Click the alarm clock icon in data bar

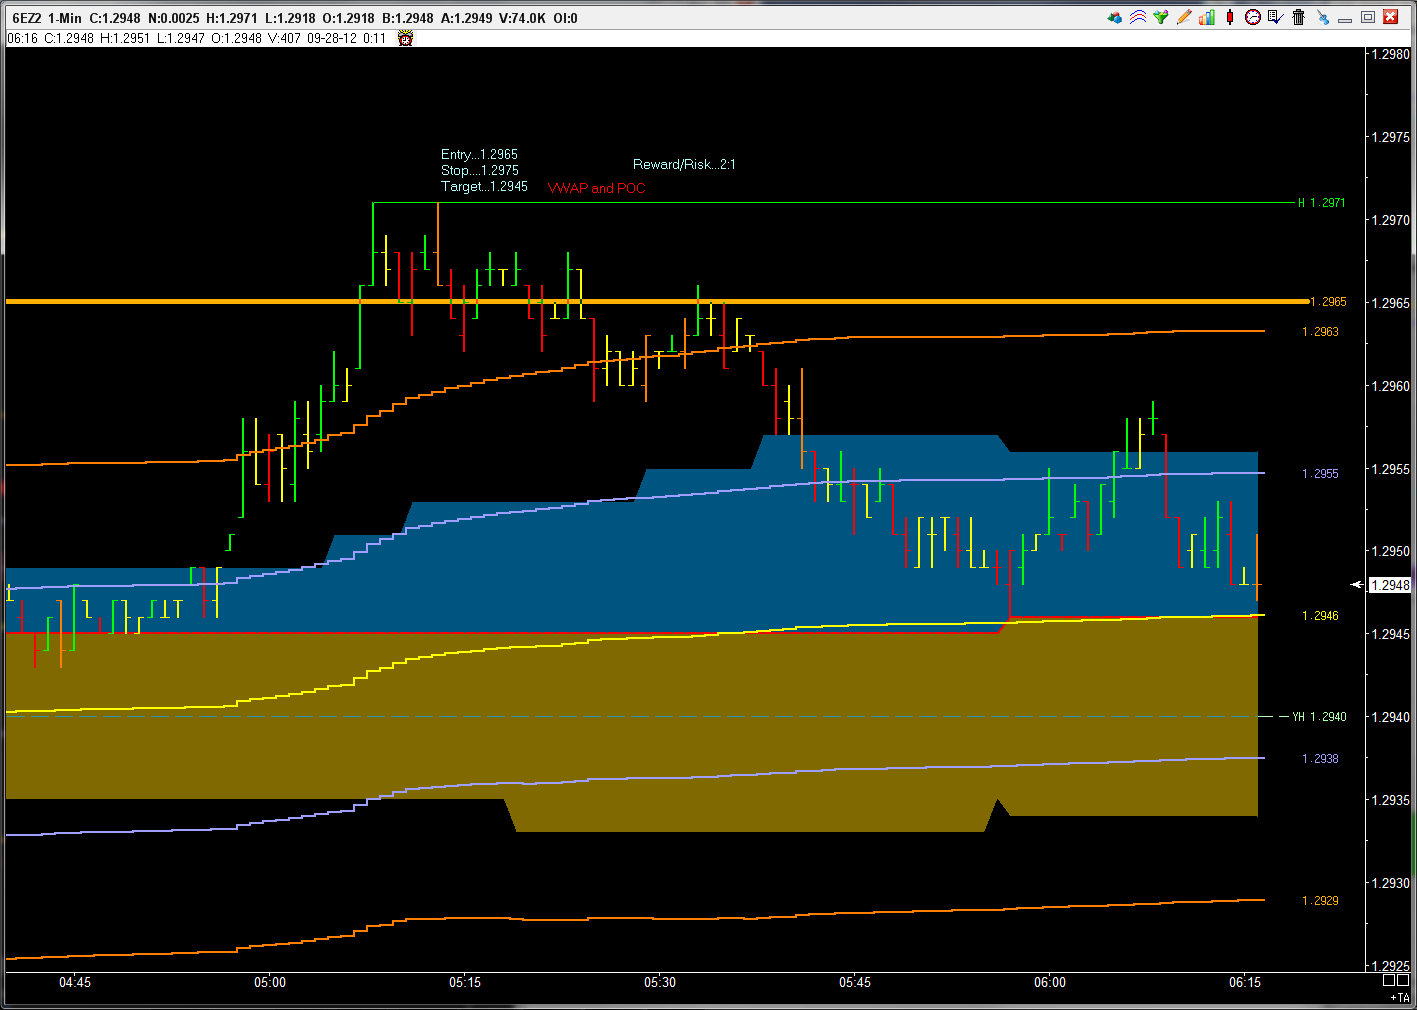pyautogui.click(x=405, y=38)
